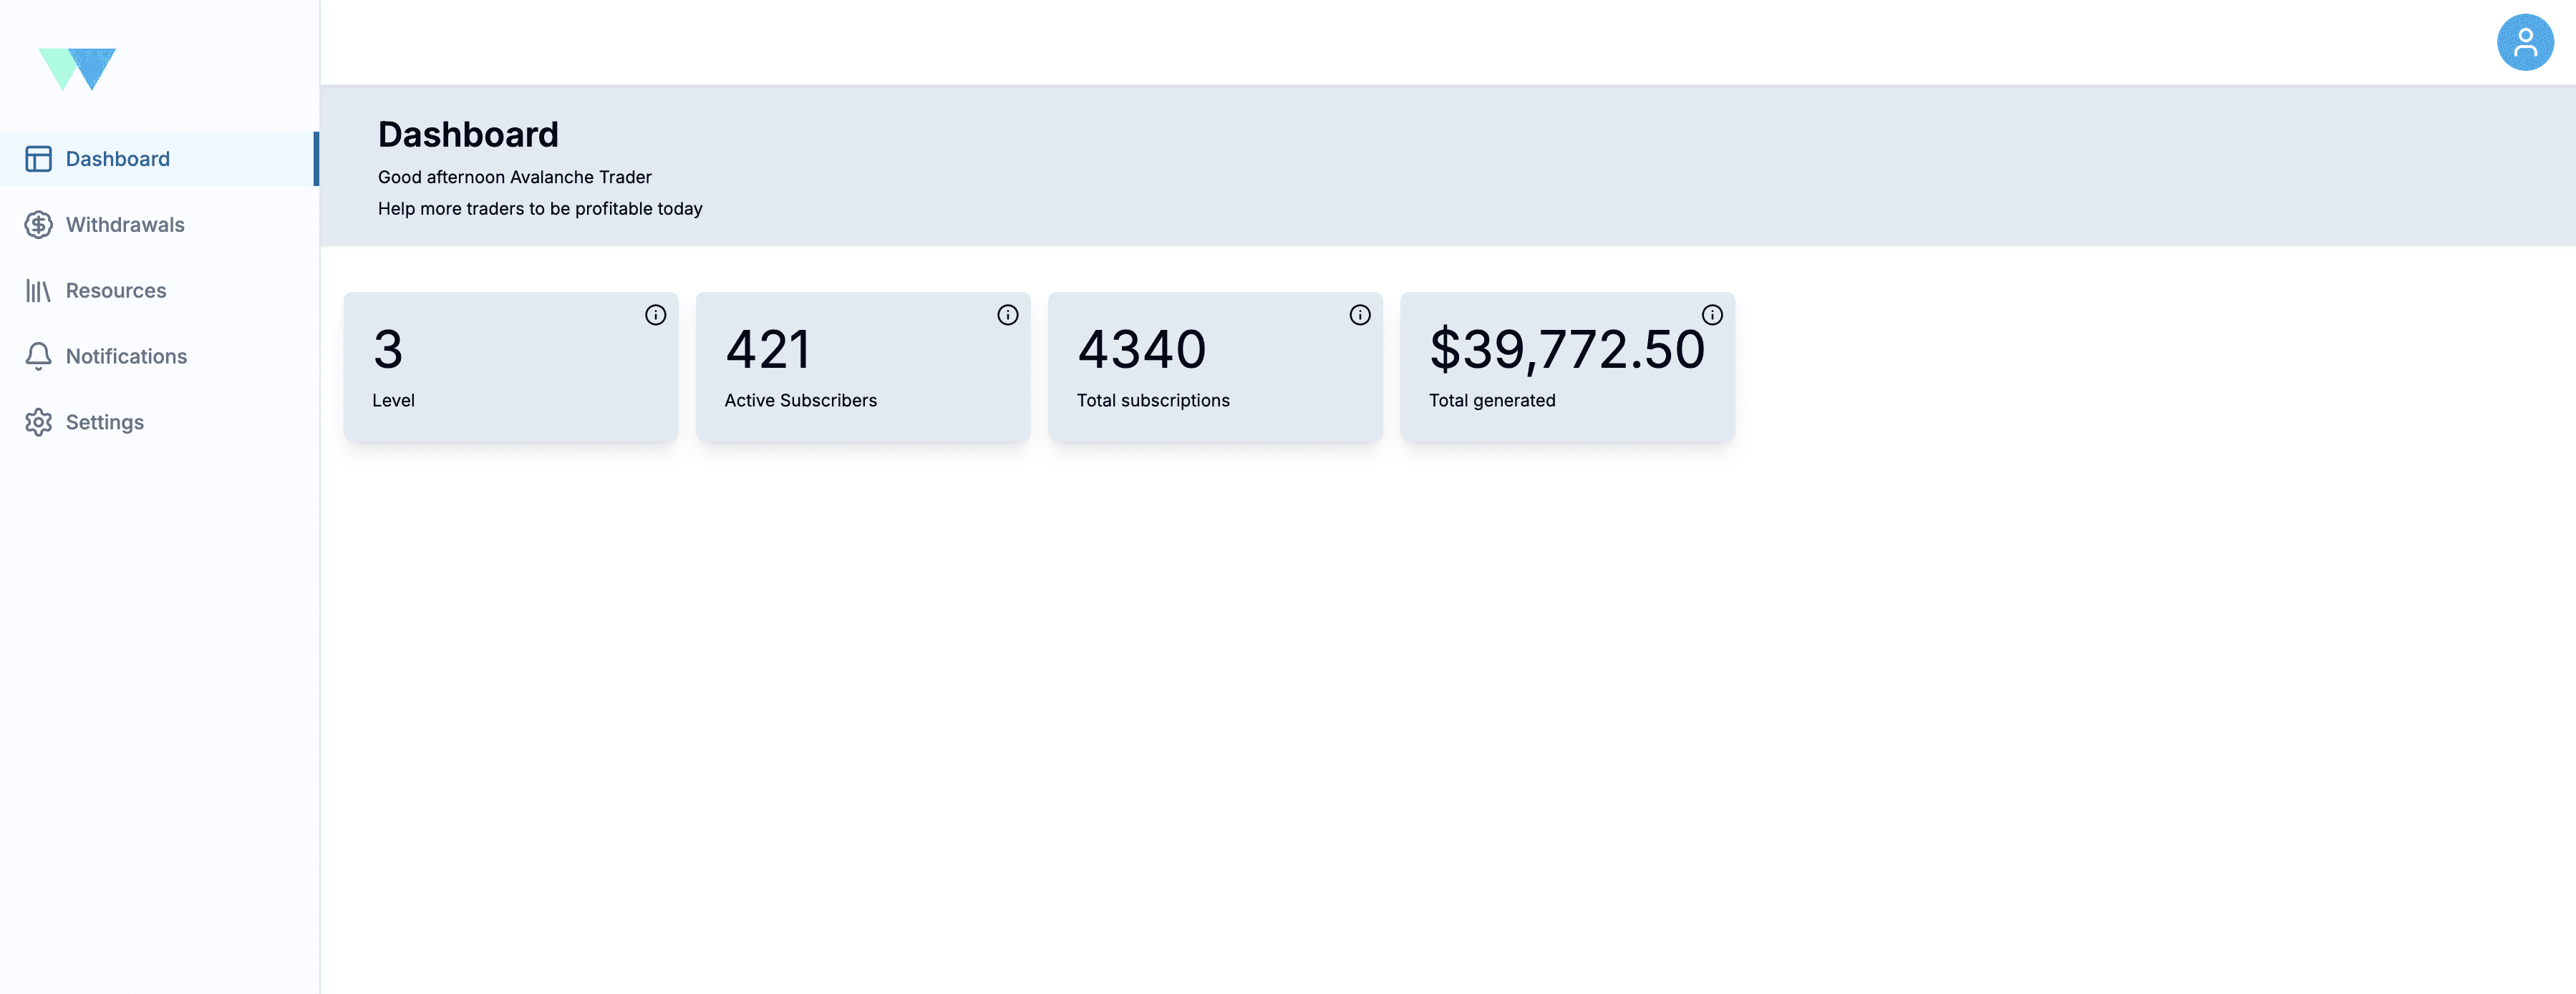
Task: Open the Withdrawals page
Action: coord(125,224)
